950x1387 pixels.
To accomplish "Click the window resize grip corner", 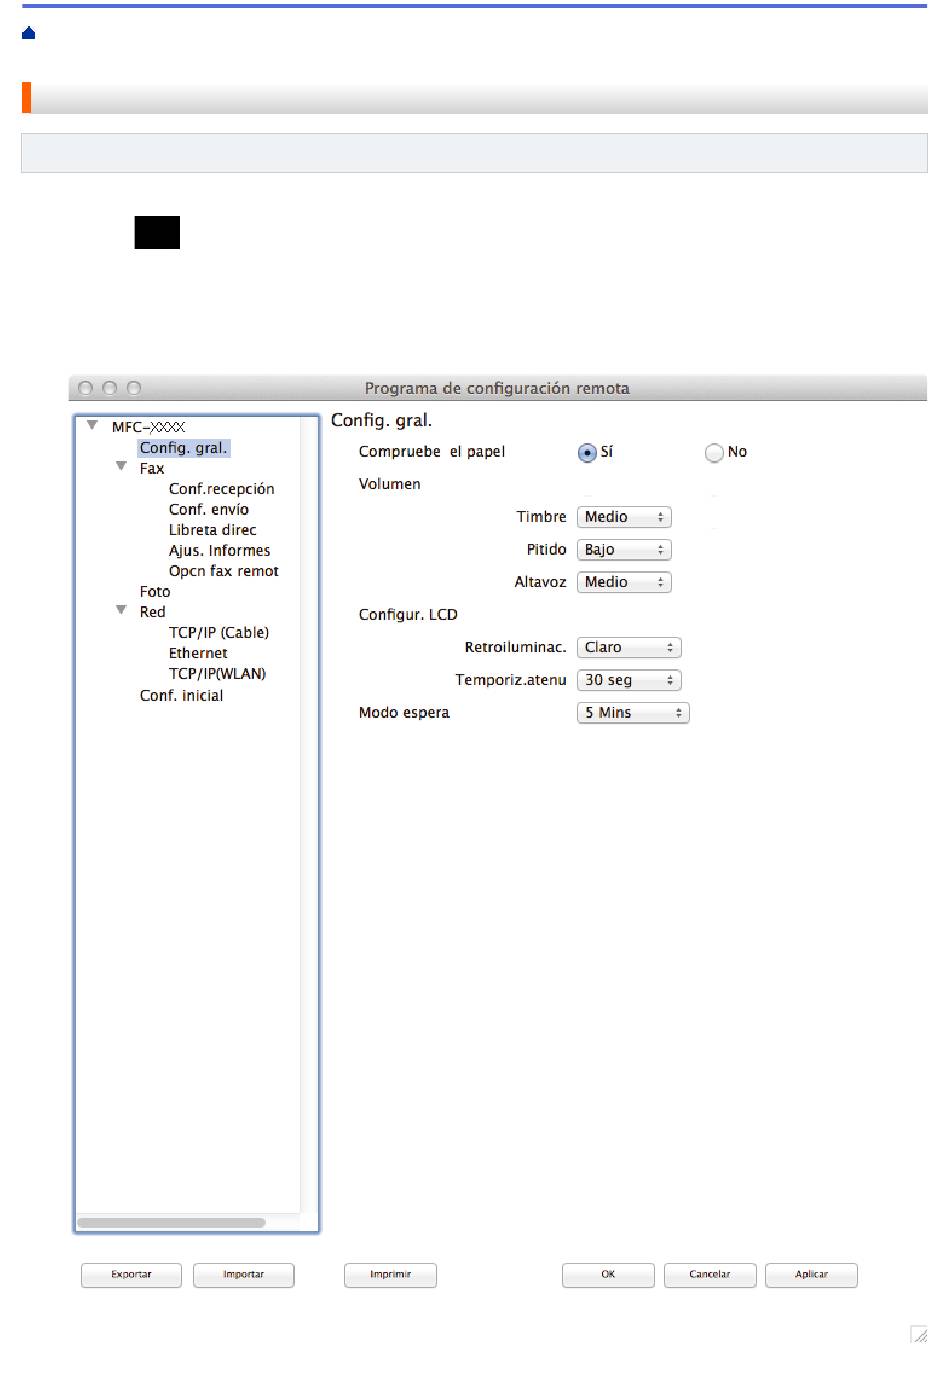I will [919, 1335].
